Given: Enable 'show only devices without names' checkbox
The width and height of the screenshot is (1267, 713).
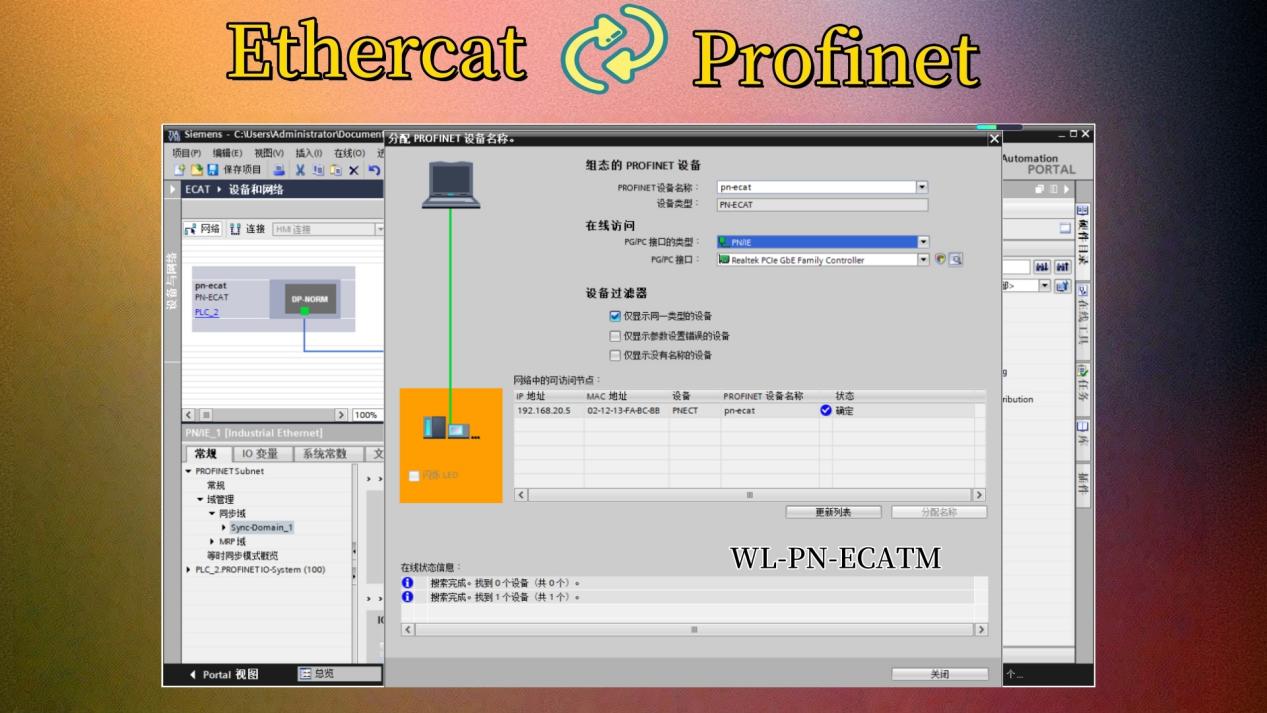Looking at the screenshot, I should click(615, 355).
